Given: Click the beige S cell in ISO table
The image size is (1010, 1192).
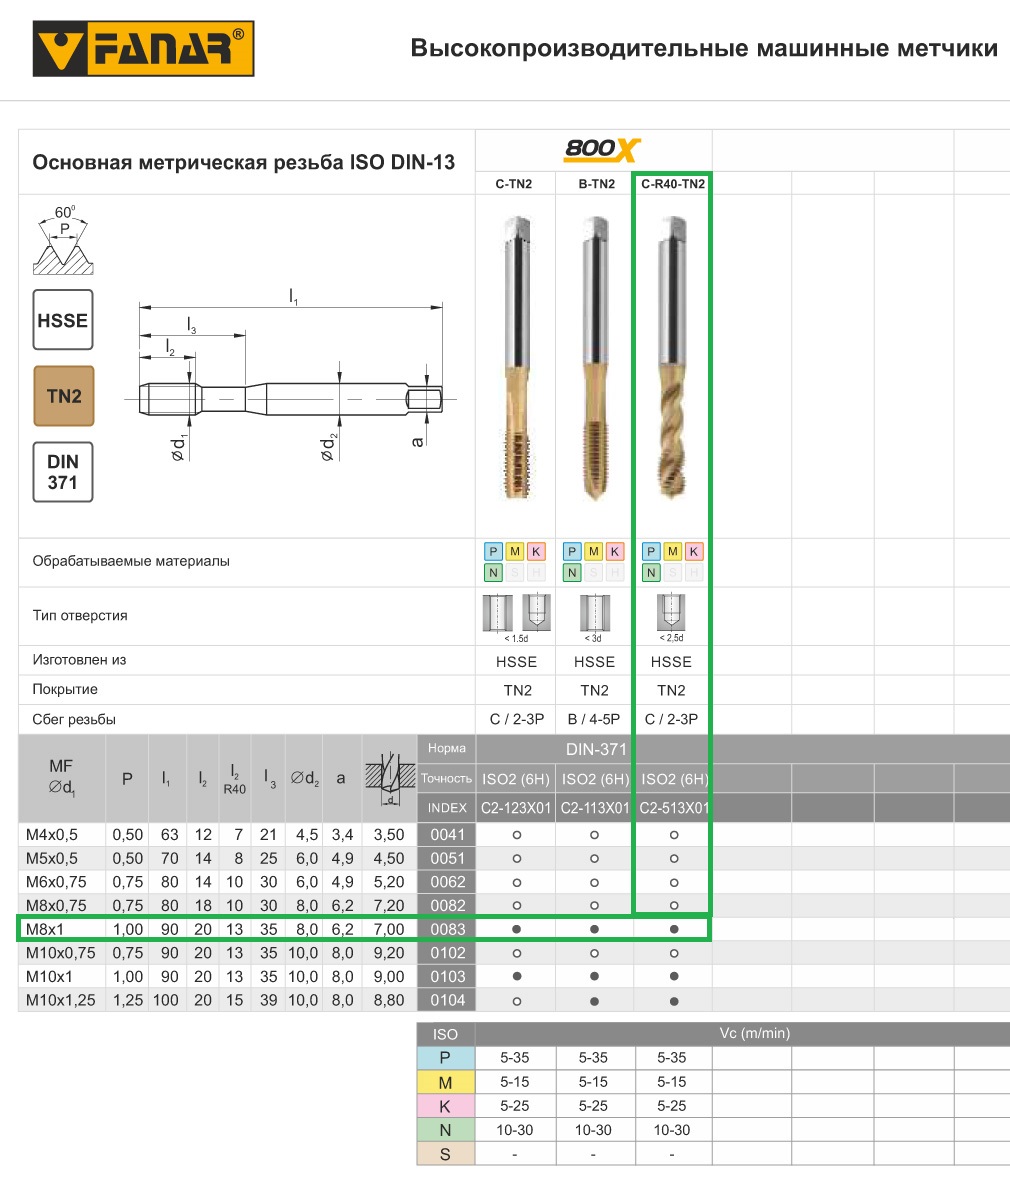Looking at the screenshot, I should (445, 1154).
